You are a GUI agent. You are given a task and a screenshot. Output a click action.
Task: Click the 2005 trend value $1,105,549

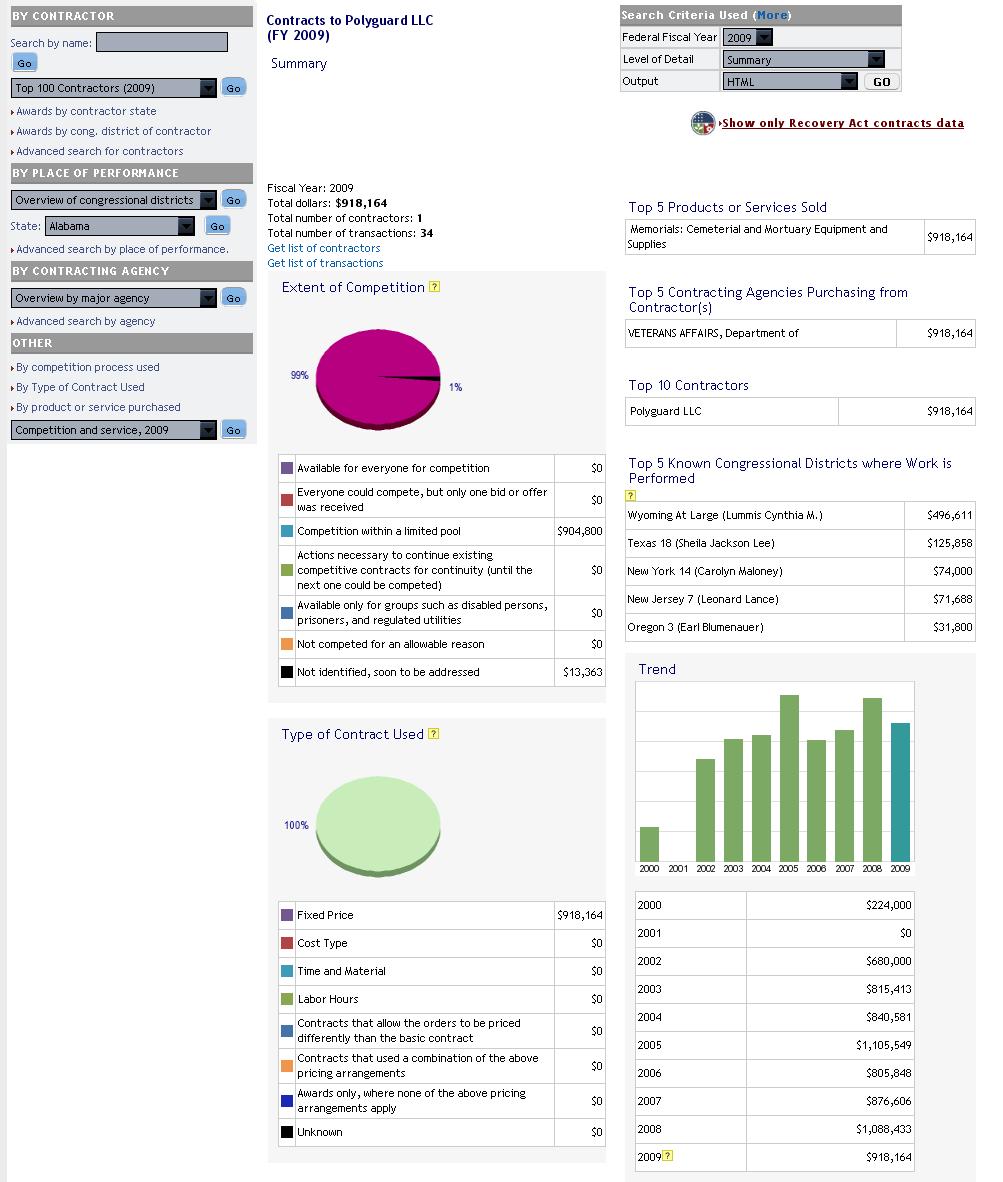(883, 1045)
